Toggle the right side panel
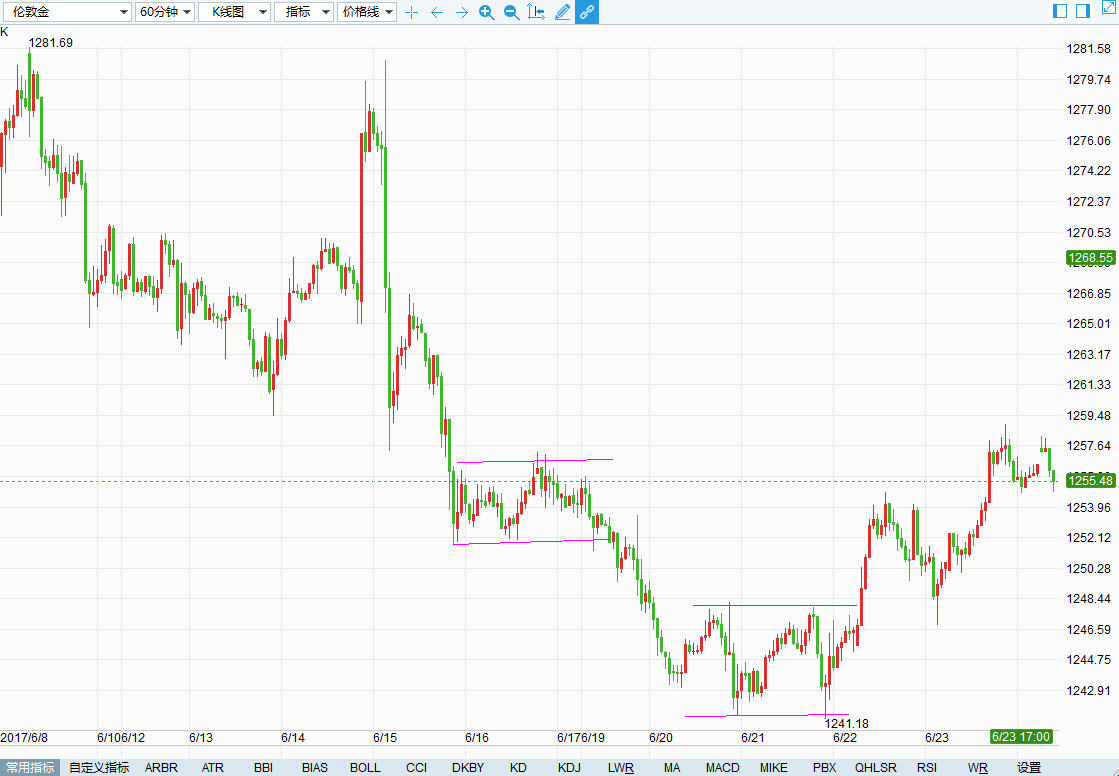 click(x=1083, y=11)
